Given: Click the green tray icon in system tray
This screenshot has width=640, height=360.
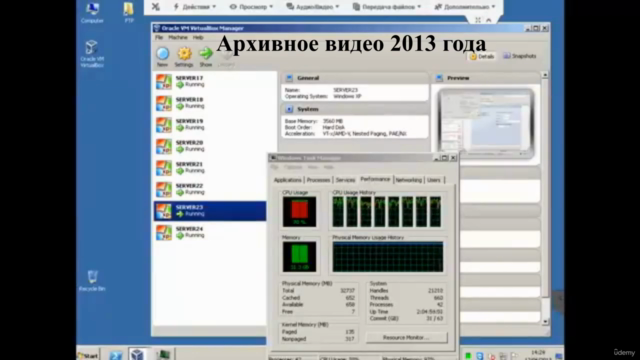Looking at the screenshot, I should click(x=468, y=356).
